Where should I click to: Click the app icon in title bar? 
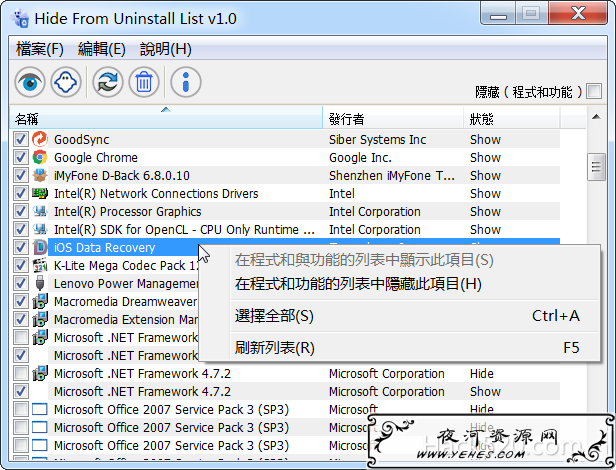point(20,18)
